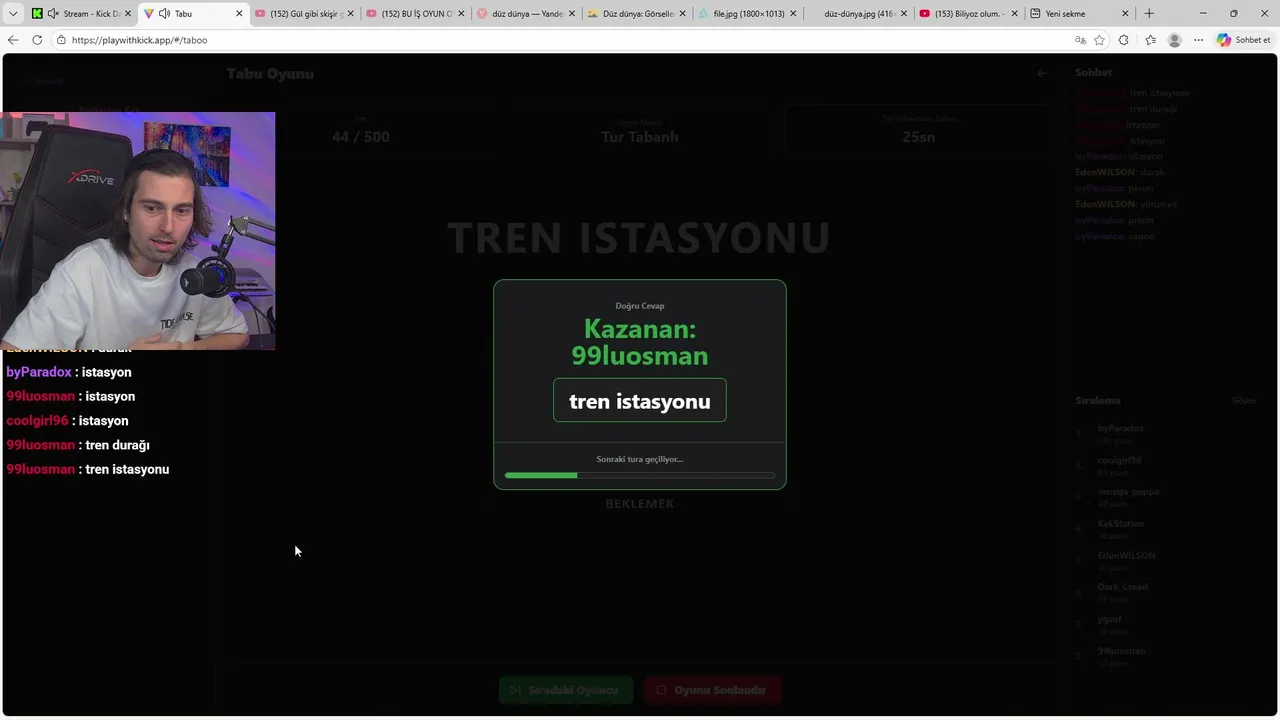This screenshot has height=720, width=1280.
Task: Click the TREN ISTASYONU word heading
Action: click(x=639, y=238)
